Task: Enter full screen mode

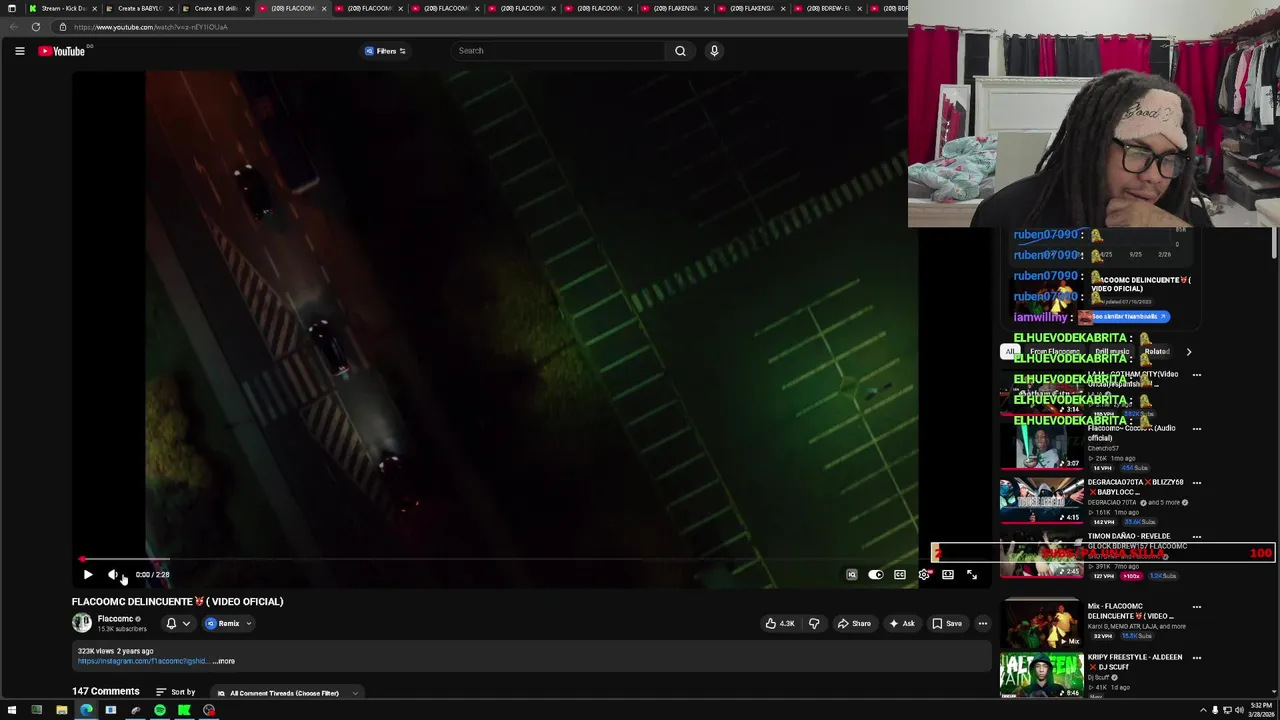Action: point(971,575)
